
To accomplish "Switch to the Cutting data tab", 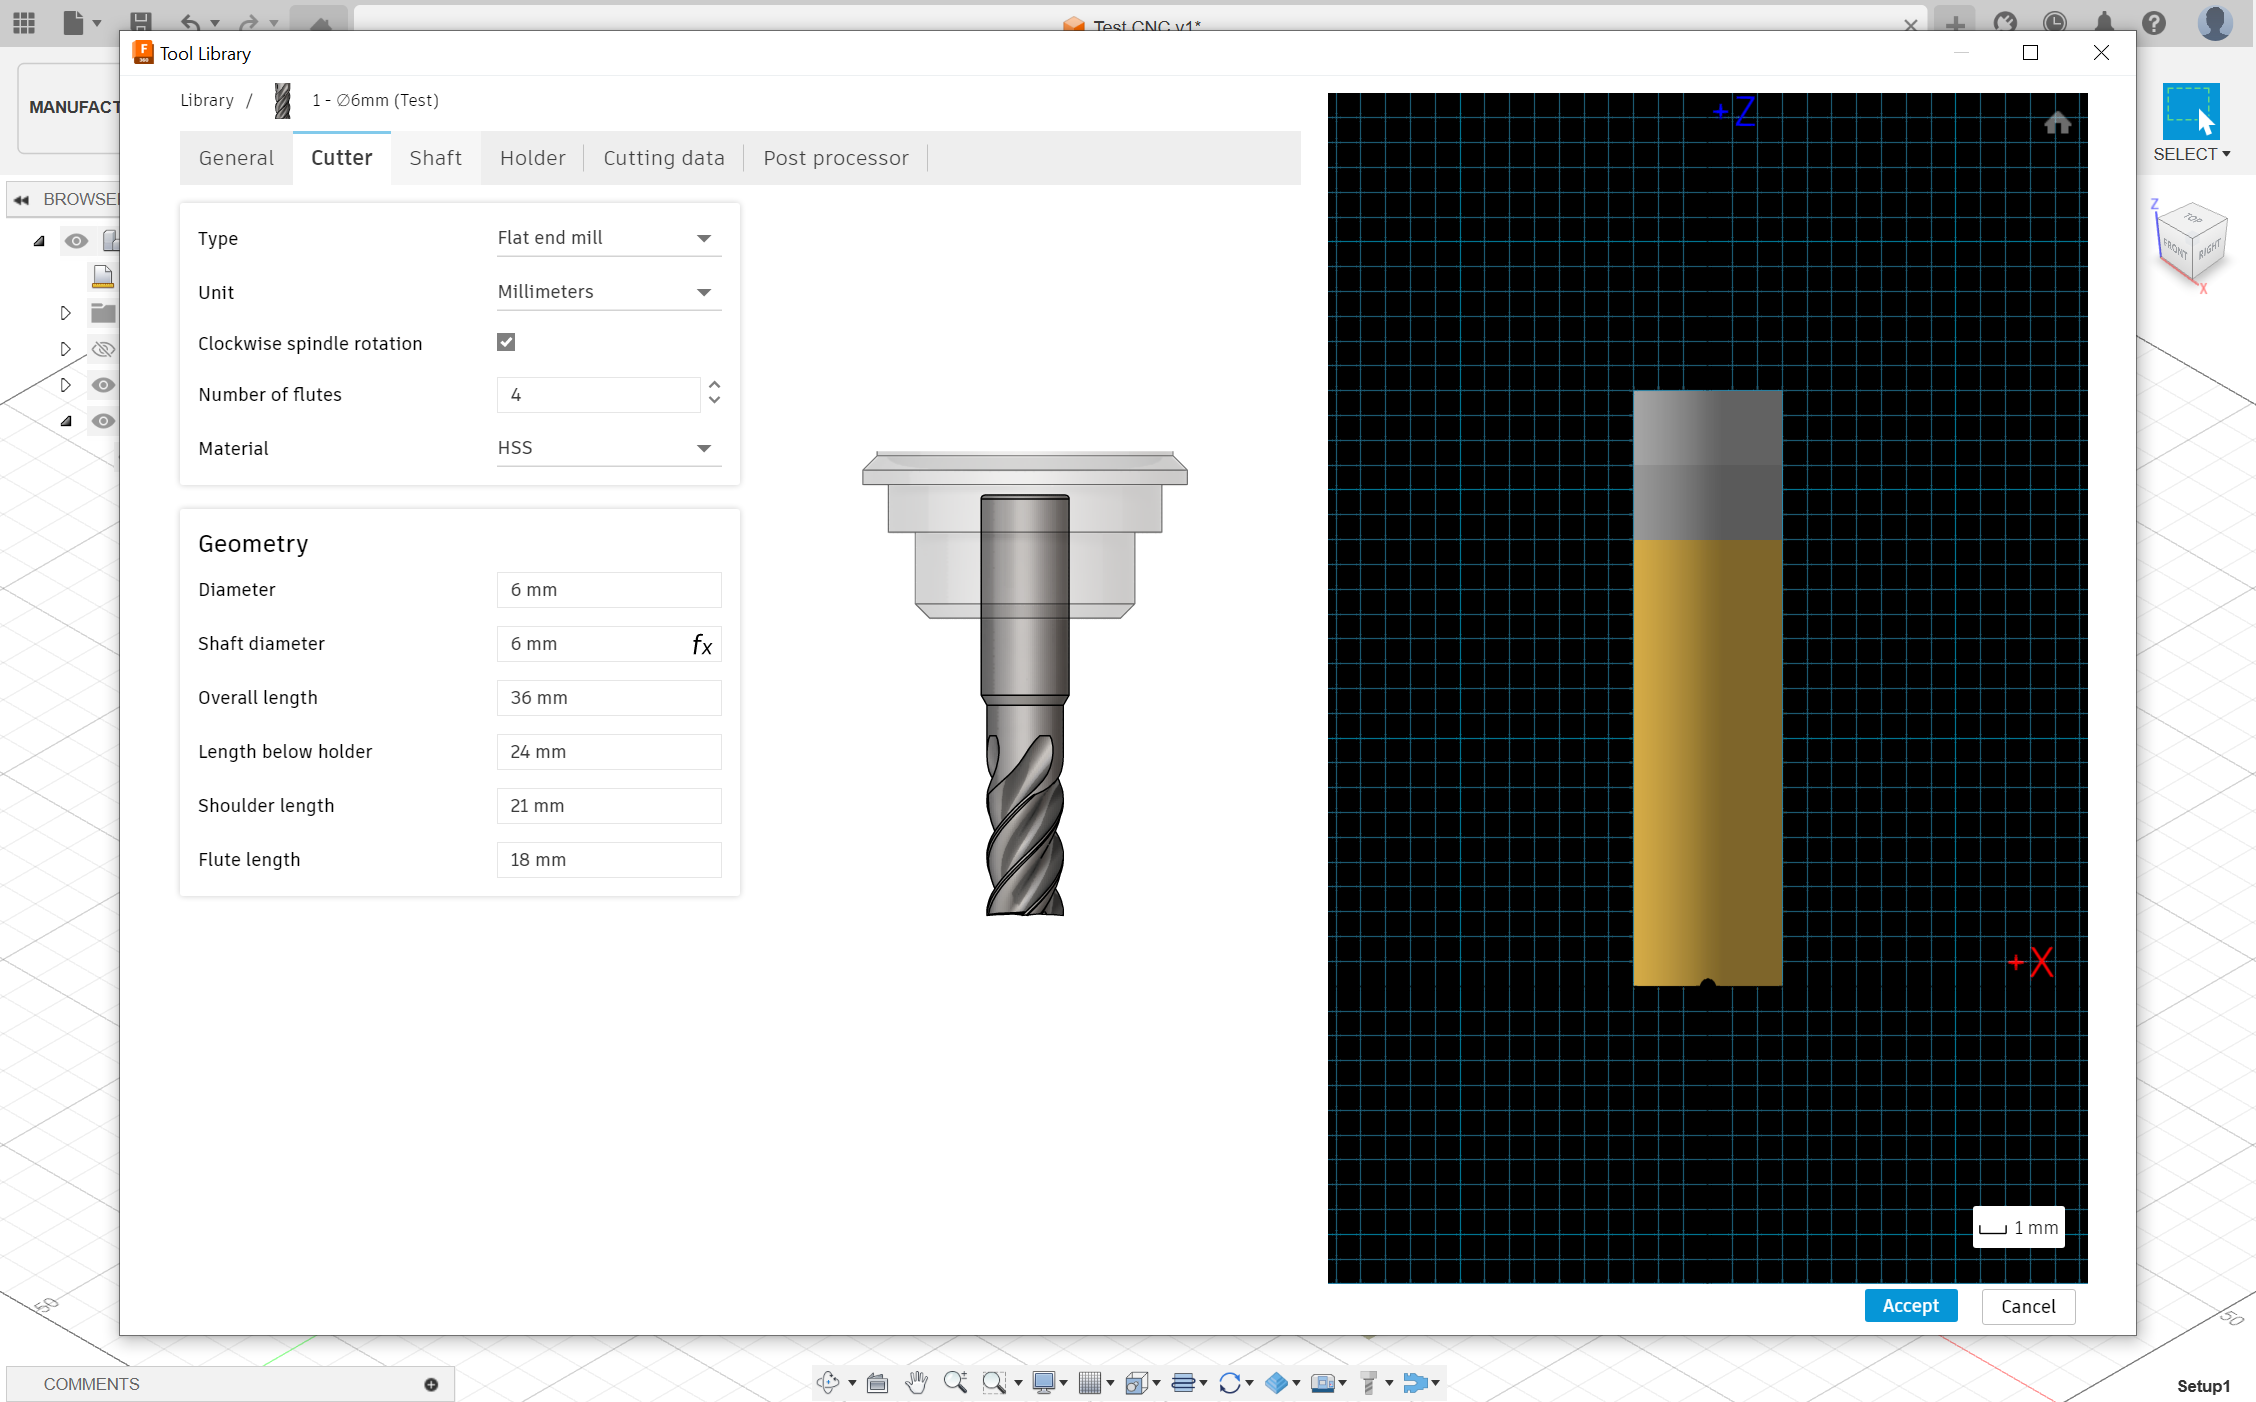I will (664, 157).
